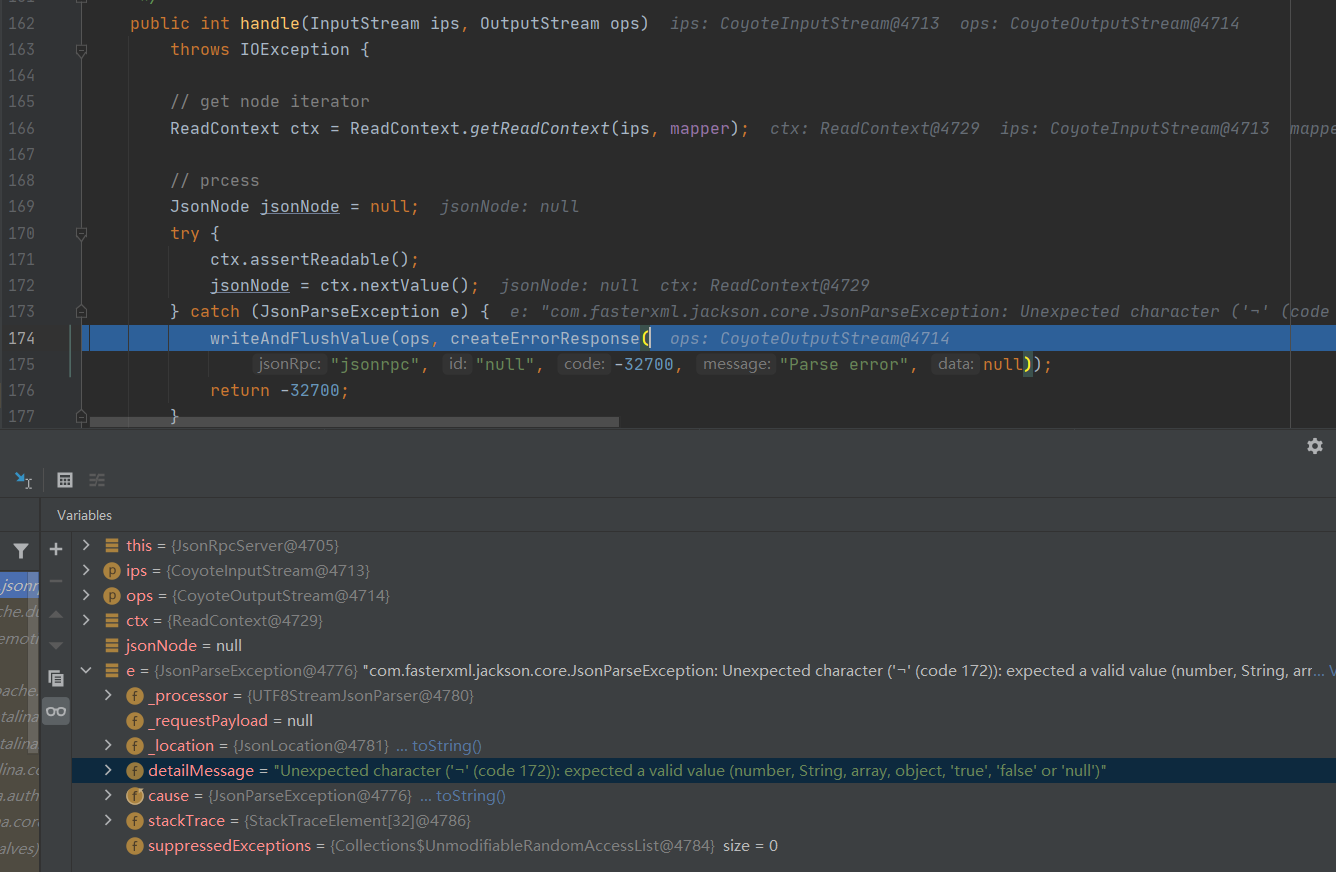
Task: Click the toString() link for _location
Action: [x=446, y=746]
